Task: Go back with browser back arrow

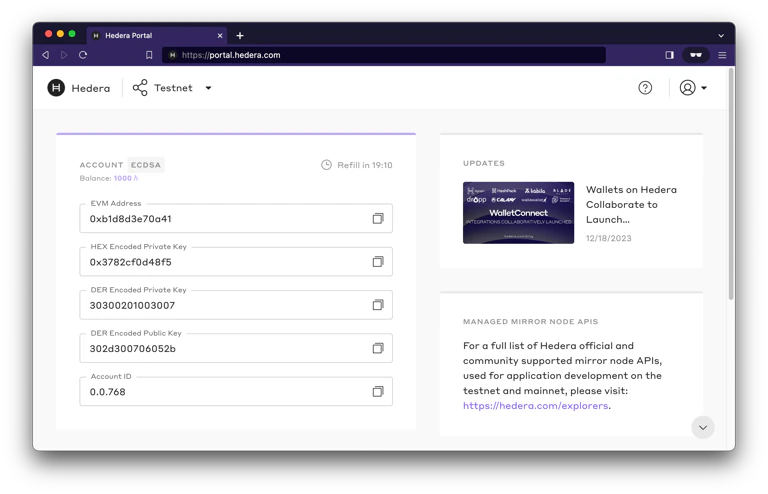Action: 46,55
